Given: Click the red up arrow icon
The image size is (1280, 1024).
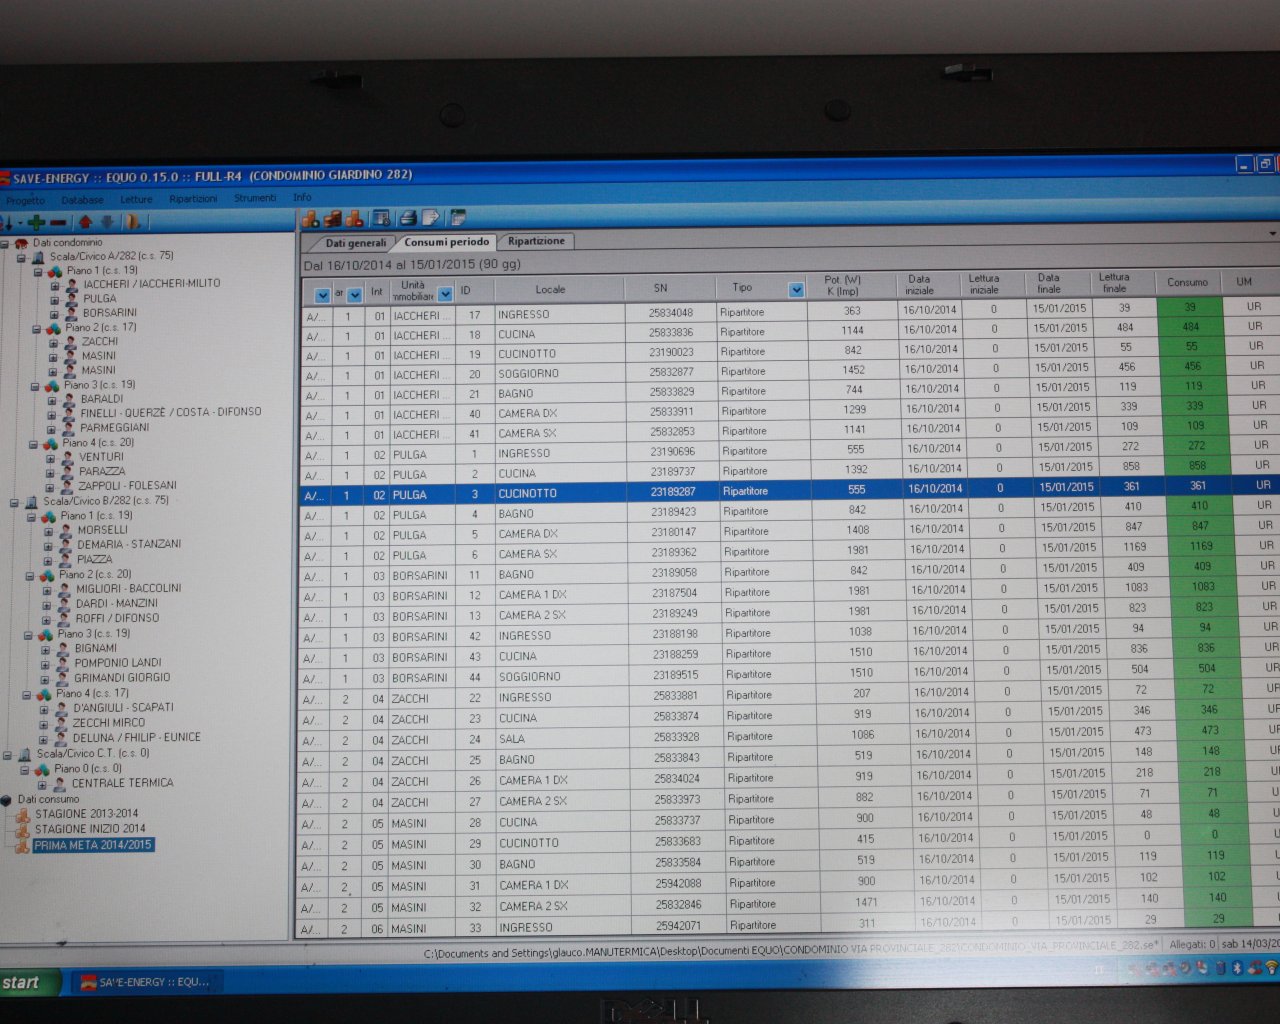Looking at the screenshot, I should pyautogui.click(x=85, y=222).
